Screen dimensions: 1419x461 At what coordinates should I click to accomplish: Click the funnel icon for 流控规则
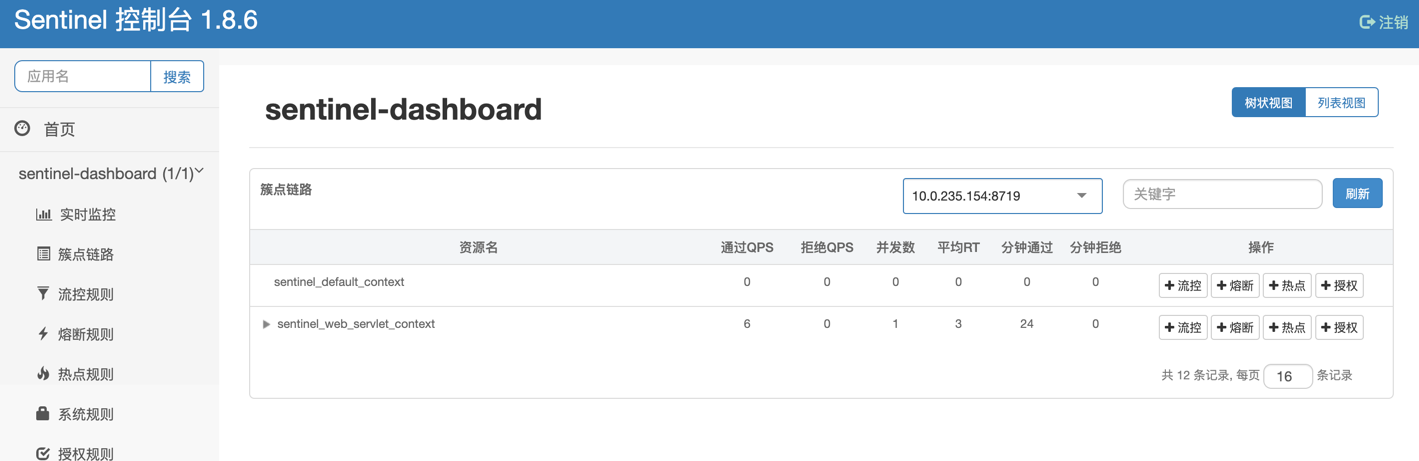pos(43,294)
